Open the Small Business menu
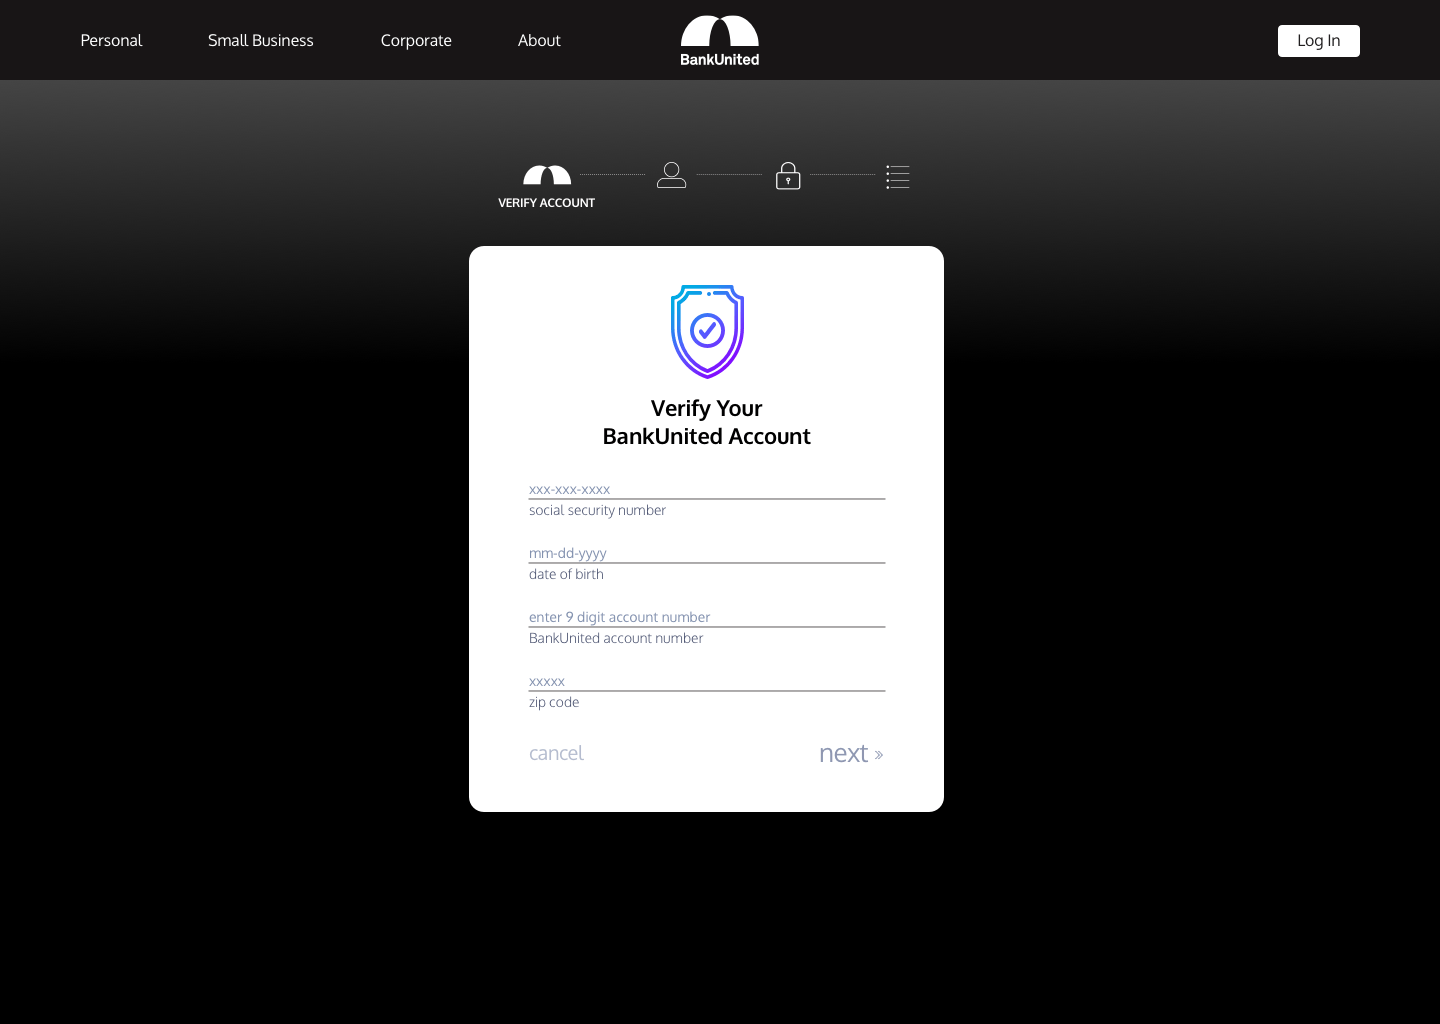1440x1024 pixels. click(x=261, y=40)
